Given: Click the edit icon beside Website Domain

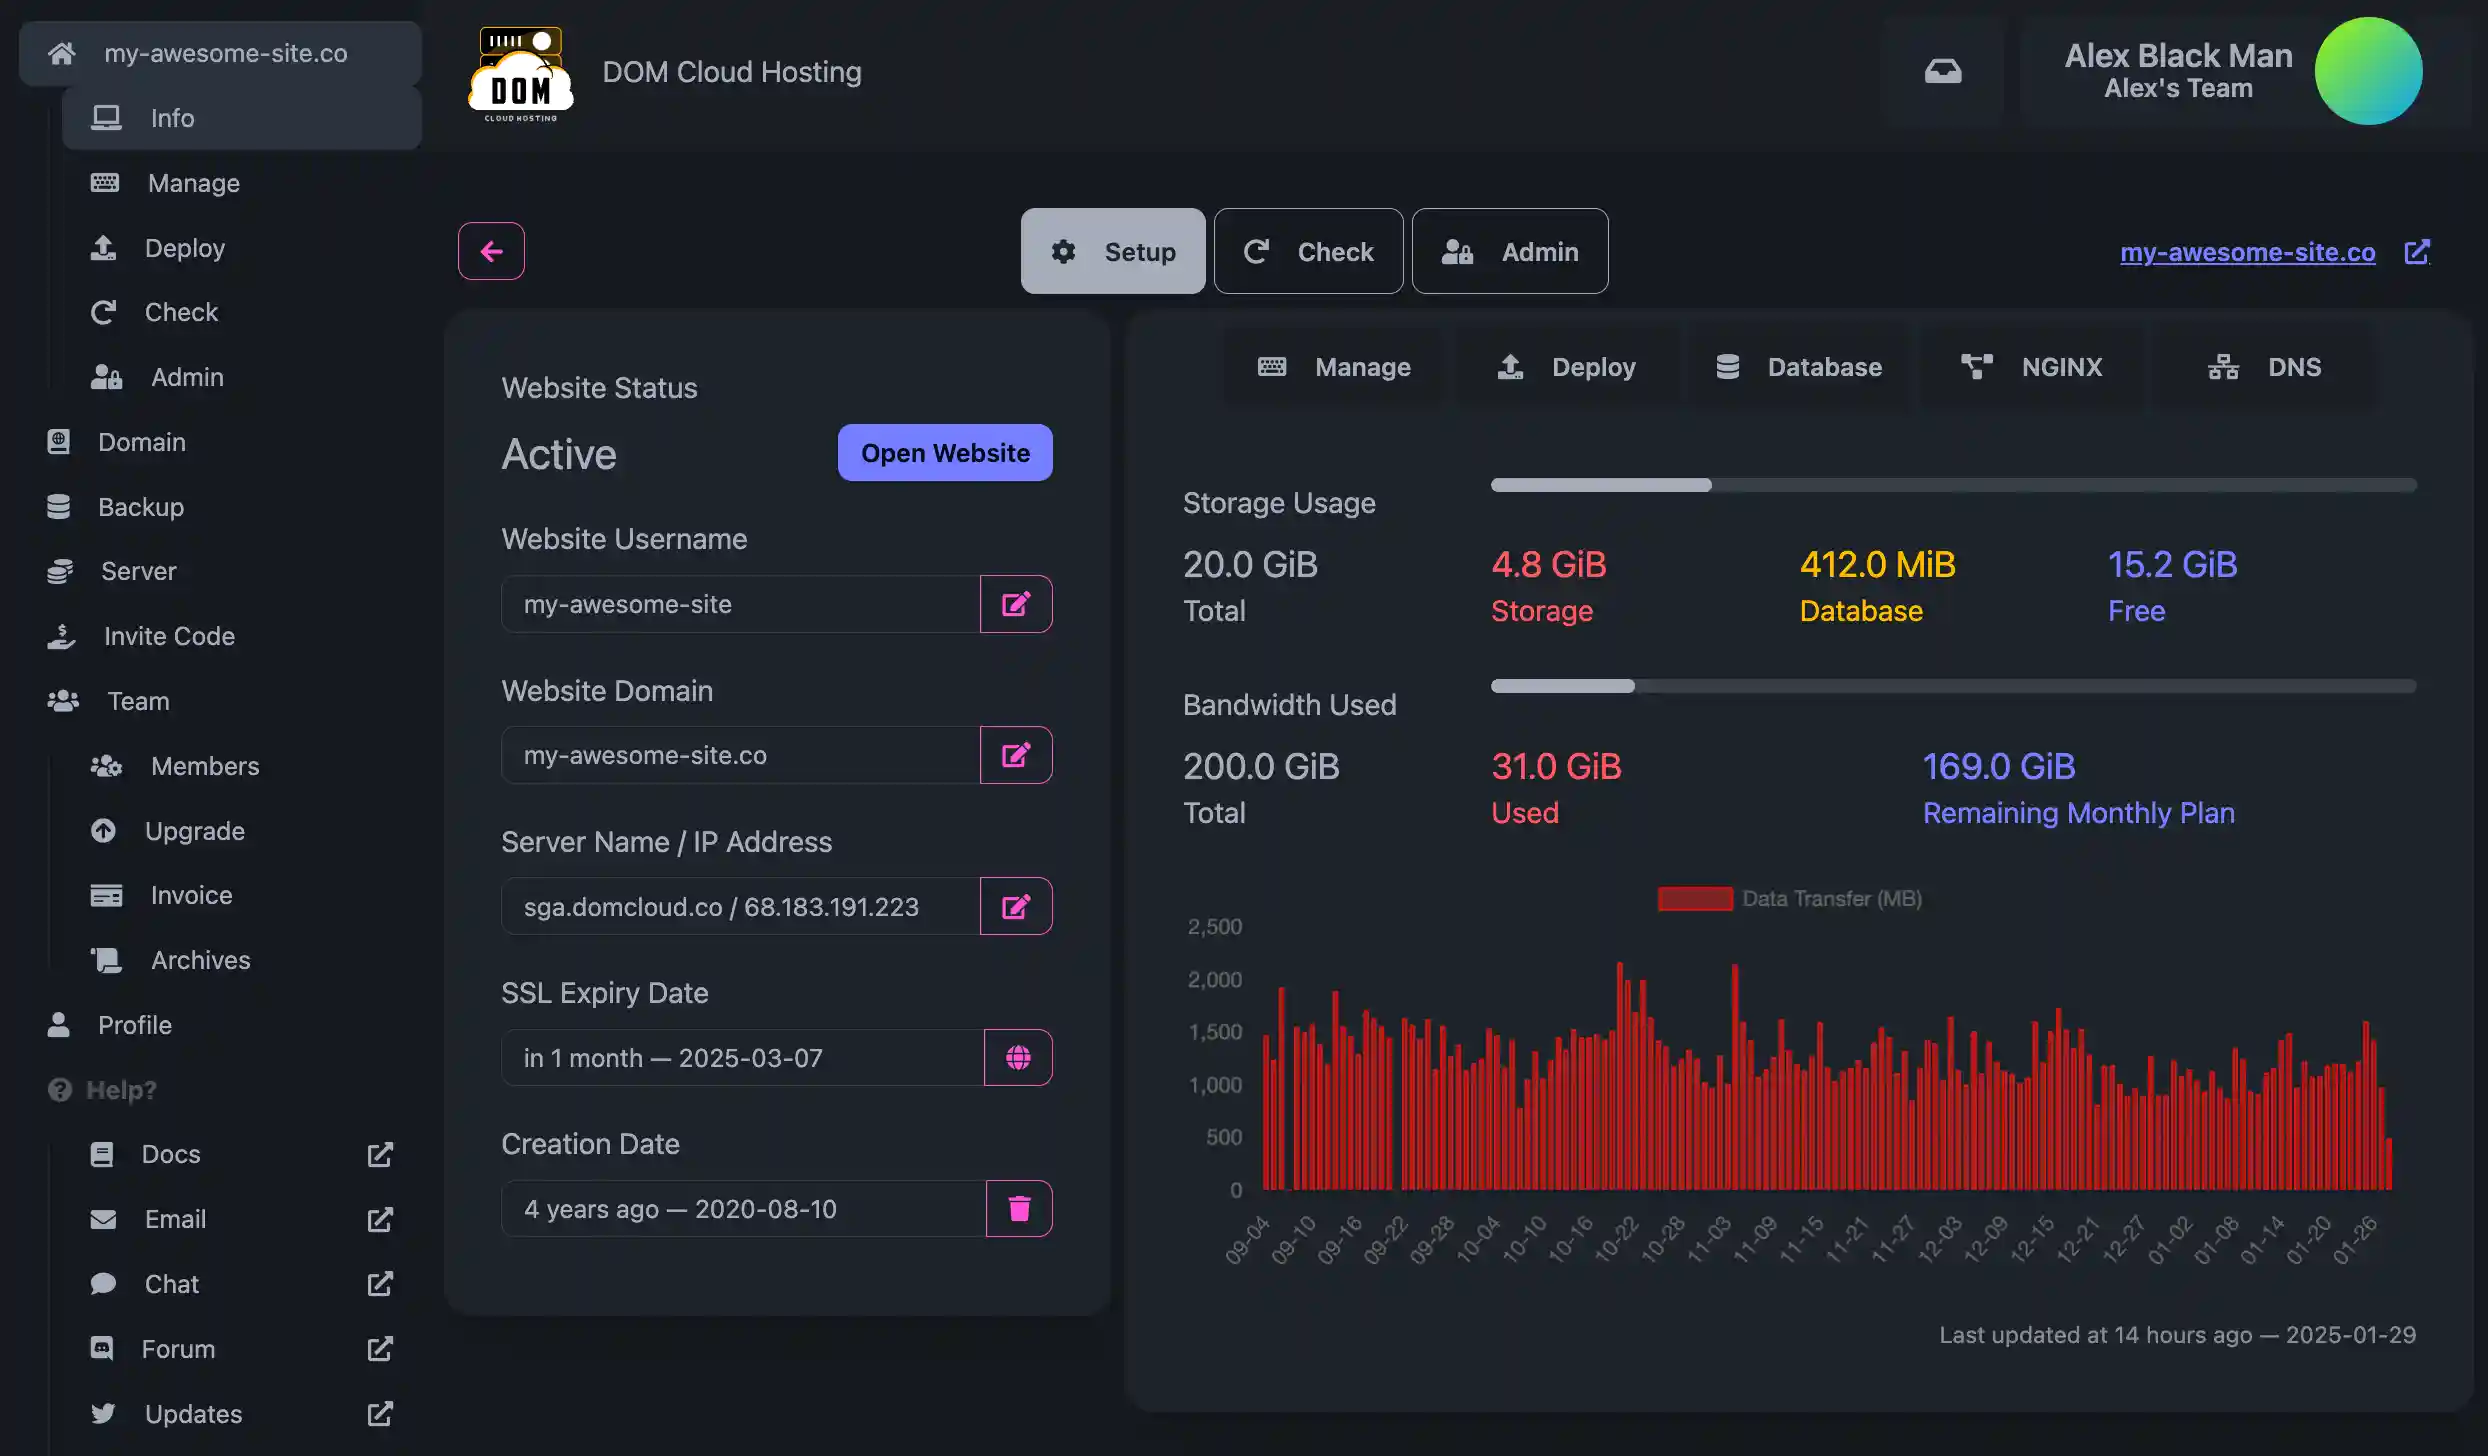Looking at the screenshot, I should pyautogui.click(x=1016, y=755).
